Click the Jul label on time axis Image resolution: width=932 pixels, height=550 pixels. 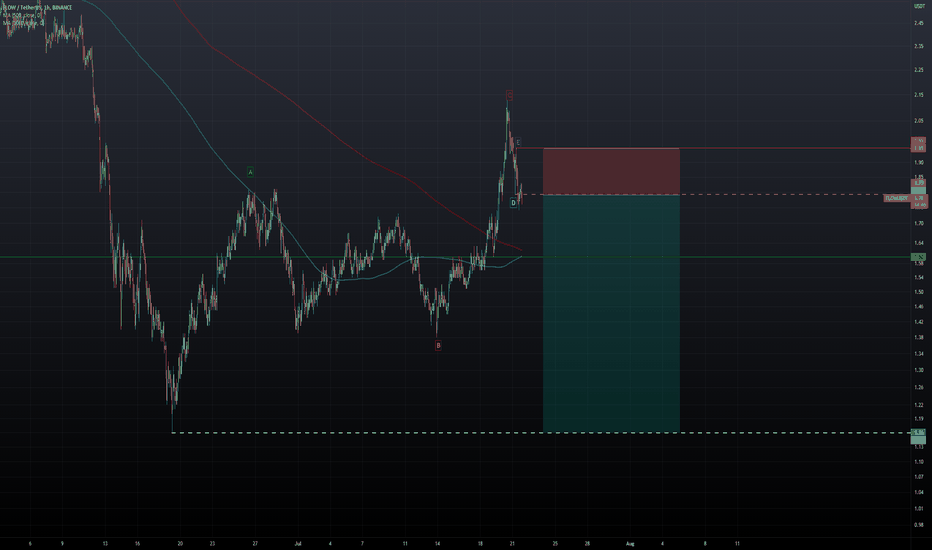pos(298,543)
